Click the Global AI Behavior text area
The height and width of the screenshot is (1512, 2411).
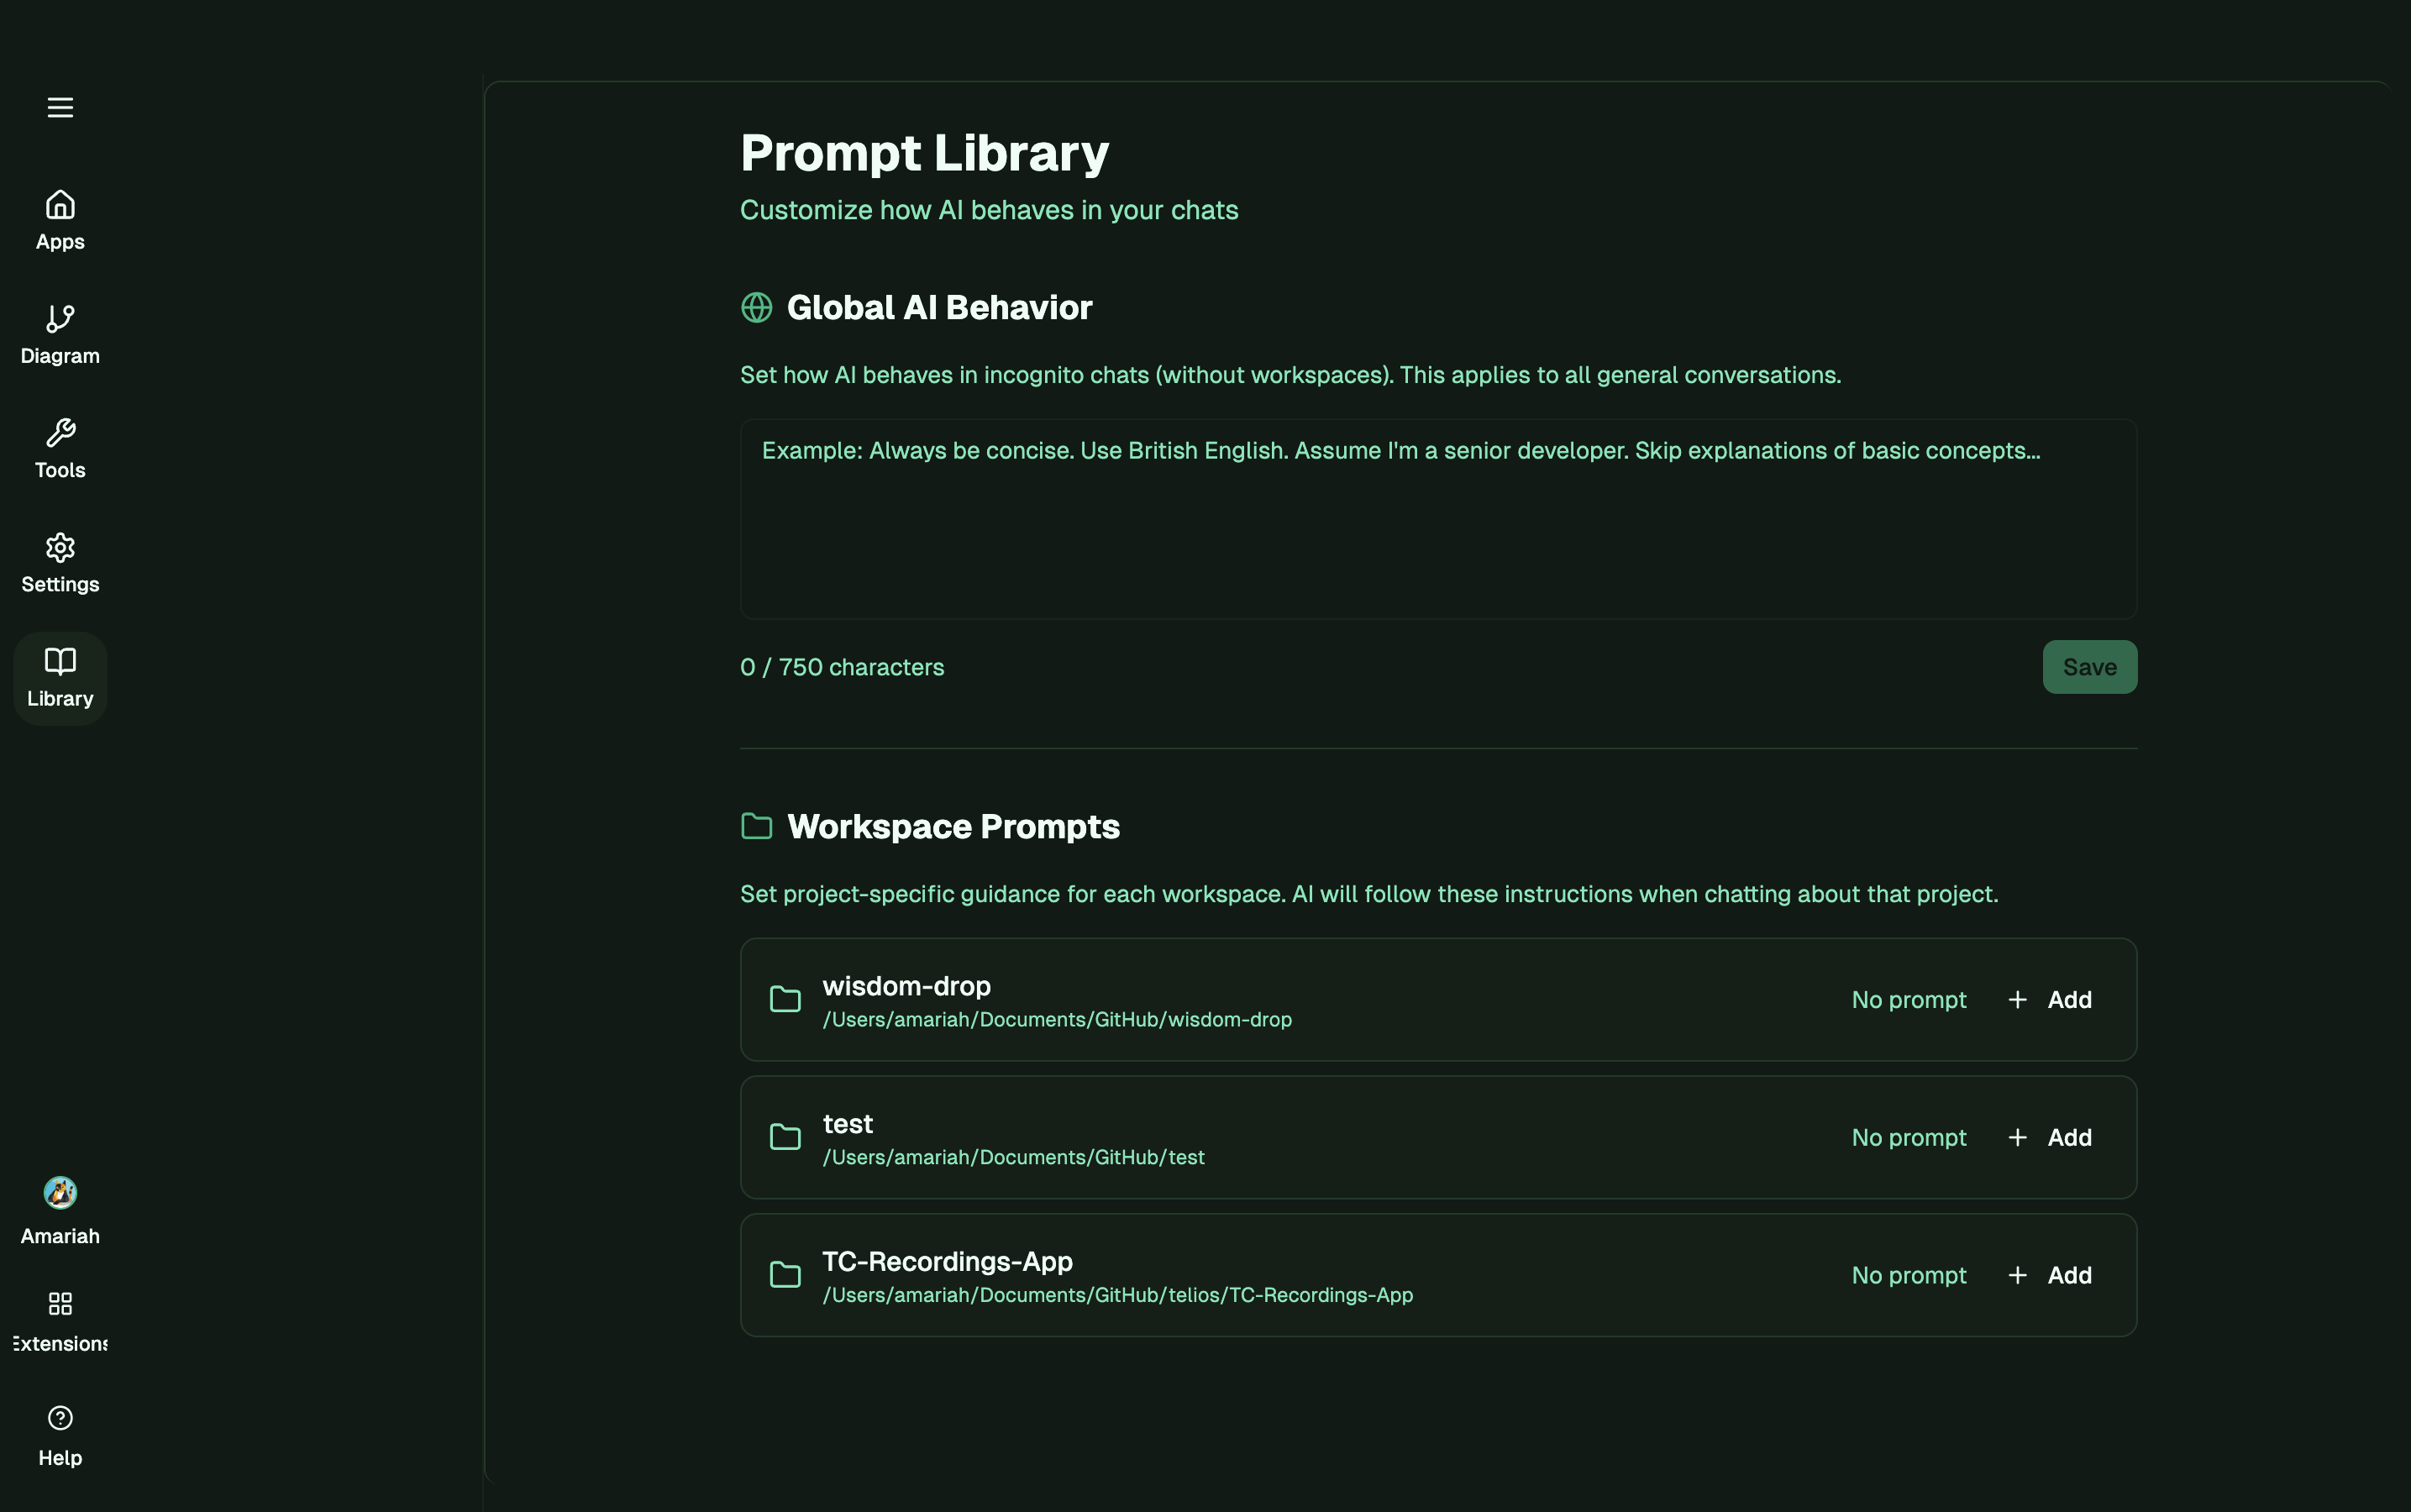(1437, 517)
